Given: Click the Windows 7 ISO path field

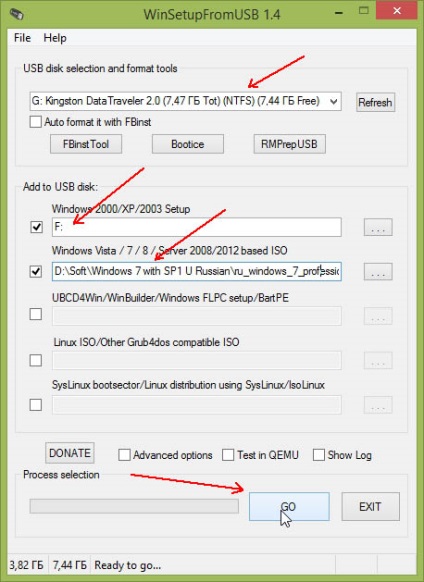Looking at the screenshot, I should [x=197, y=271].
